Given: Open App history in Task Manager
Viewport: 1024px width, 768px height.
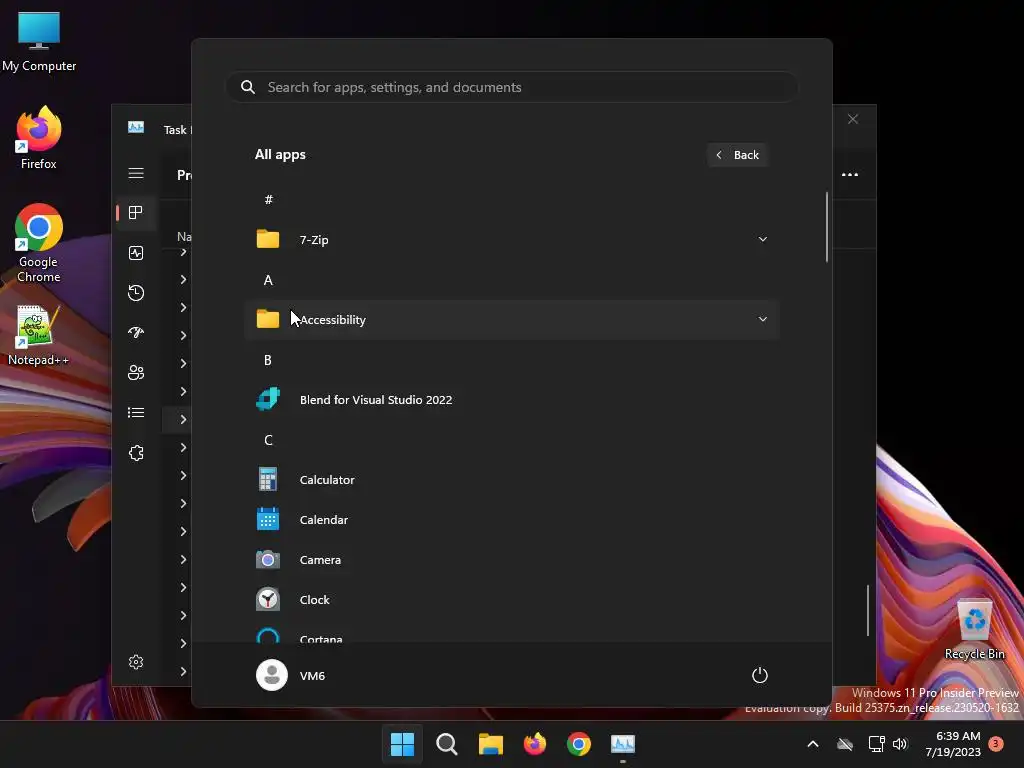Looking at the screenshot, I should click(x=136, y=293).
